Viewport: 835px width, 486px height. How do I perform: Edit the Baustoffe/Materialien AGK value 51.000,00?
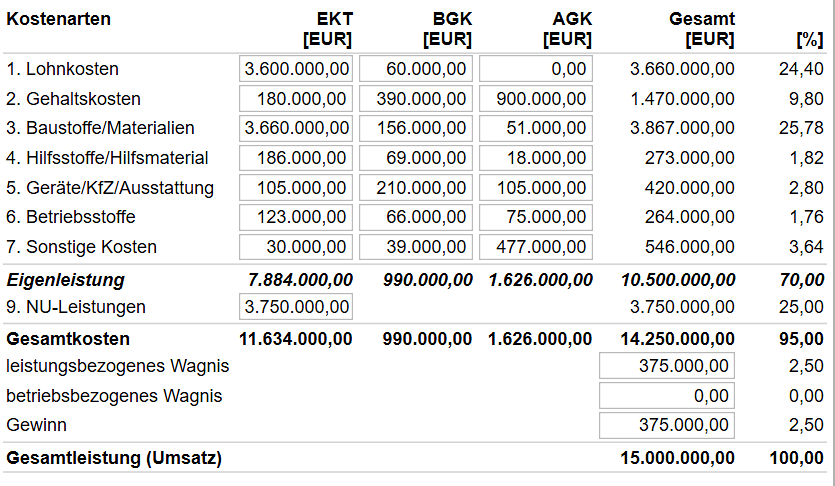[x=536, y=128]
